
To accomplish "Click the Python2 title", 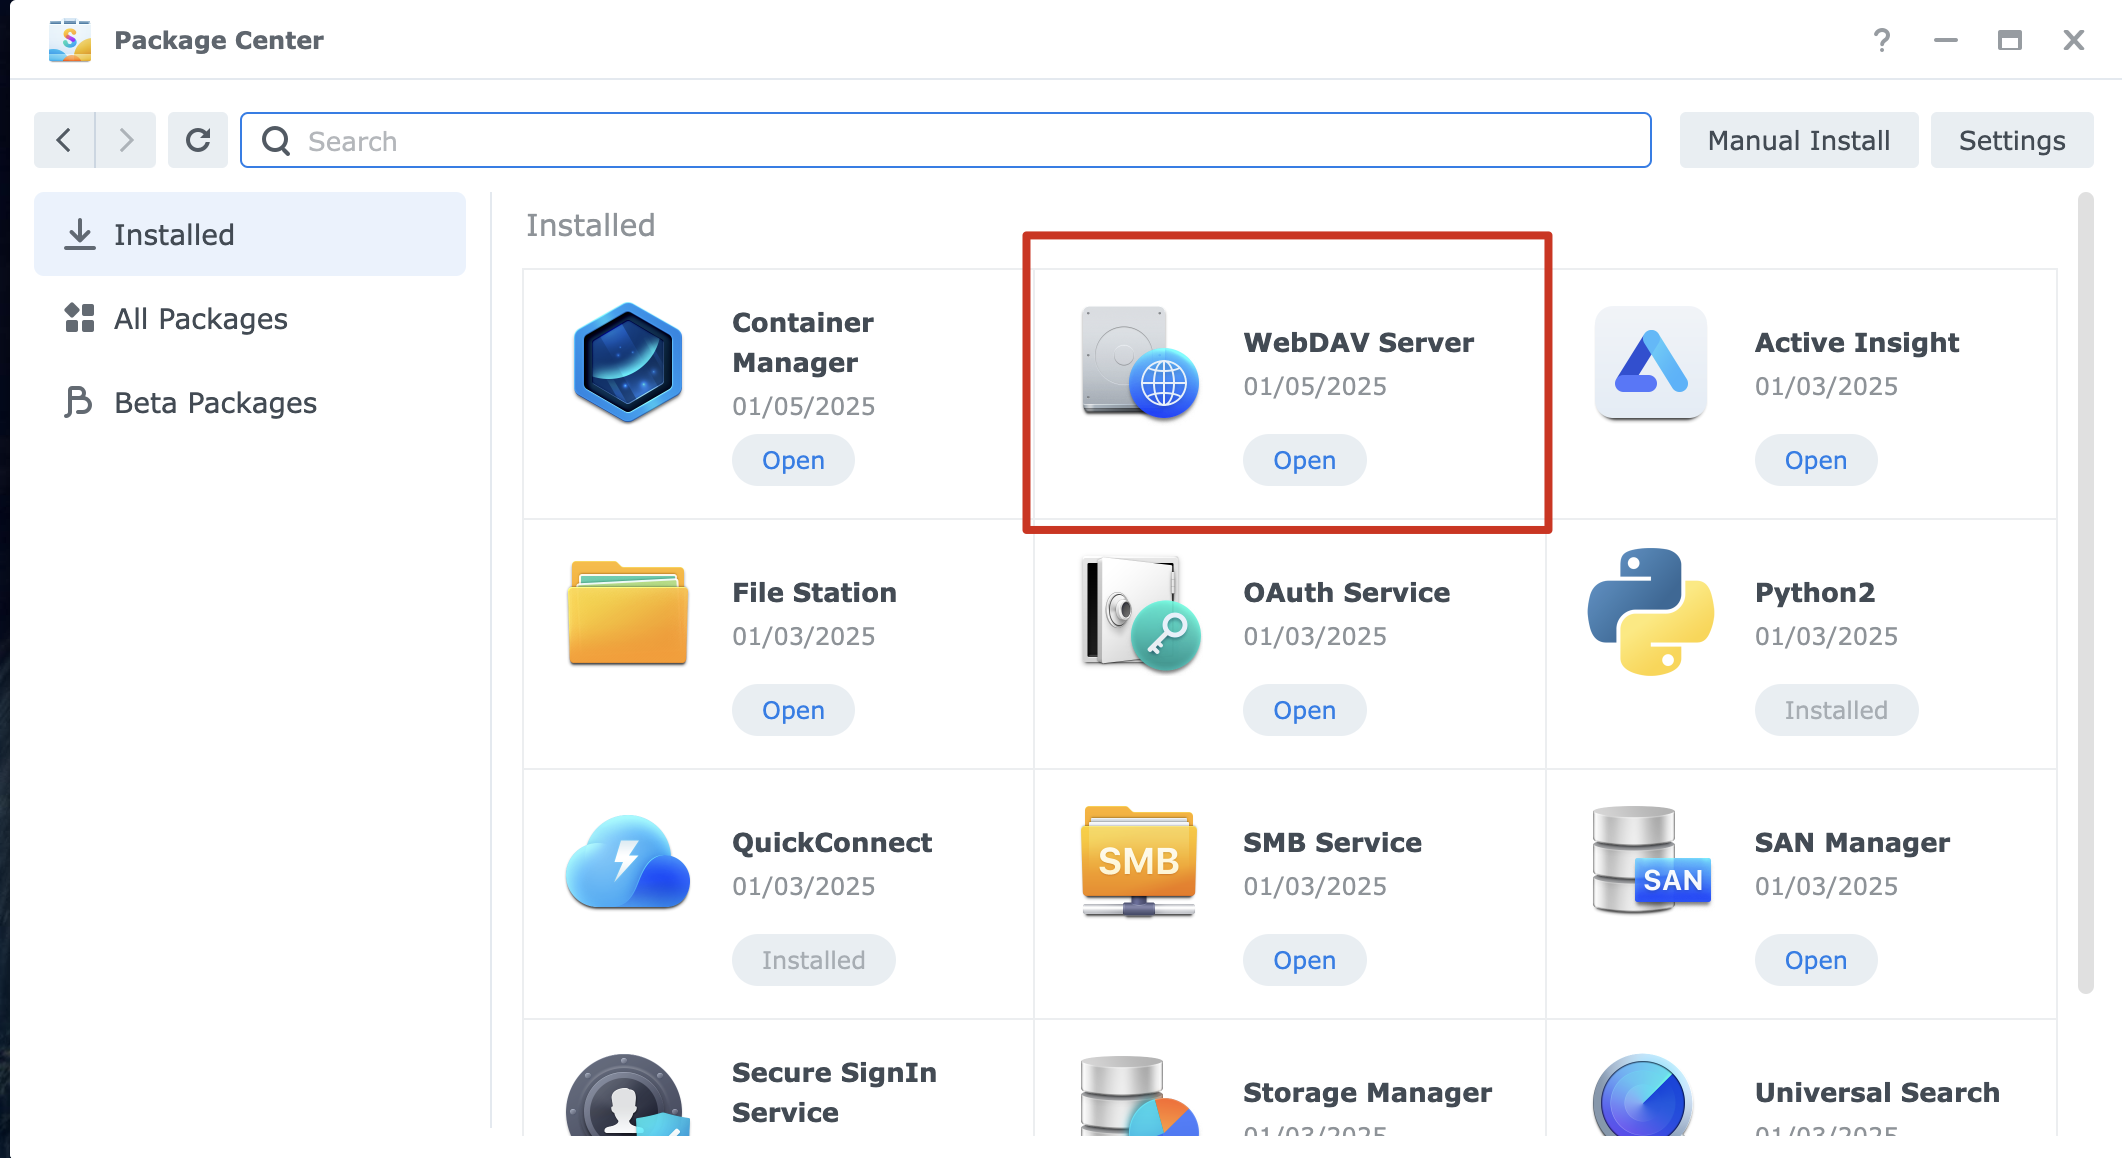I will (x=1815, y=592).
